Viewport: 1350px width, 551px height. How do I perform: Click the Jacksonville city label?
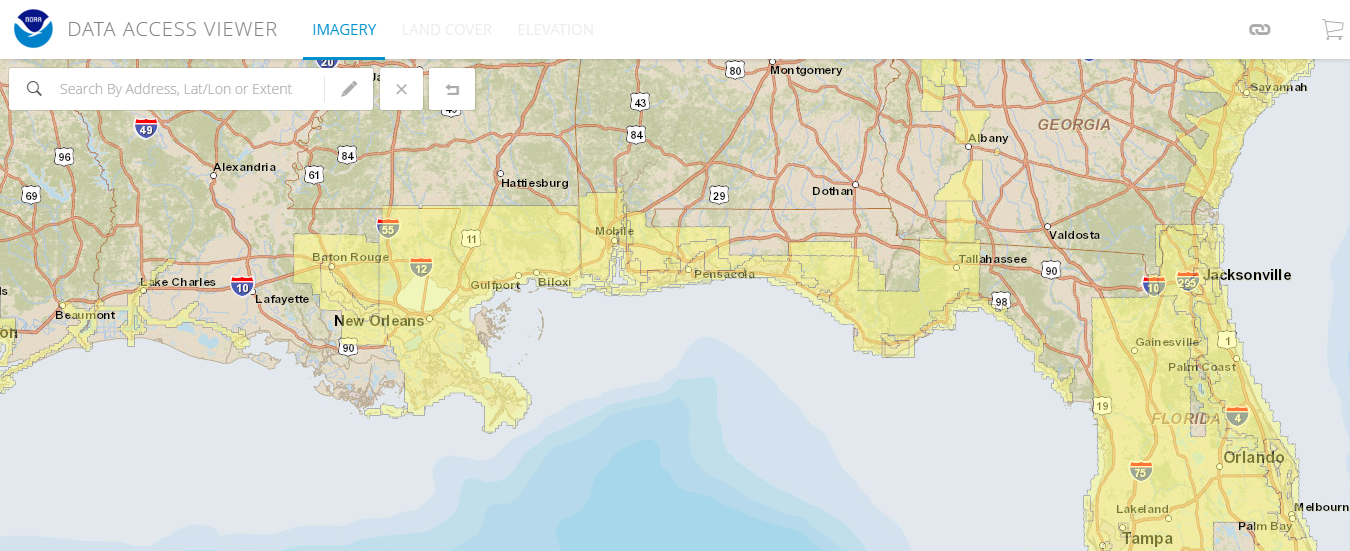point(1247,275)
